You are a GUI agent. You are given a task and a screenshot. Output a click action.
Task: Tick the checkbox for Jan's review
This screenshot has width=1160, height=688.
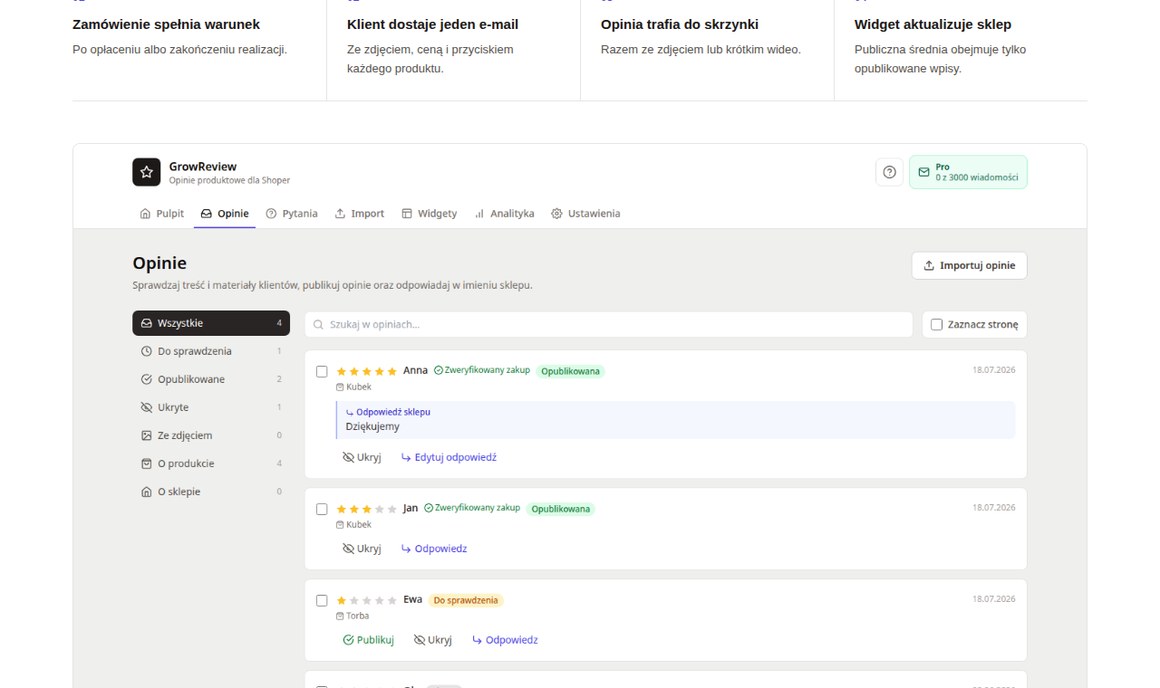click(x=322, y=509)
